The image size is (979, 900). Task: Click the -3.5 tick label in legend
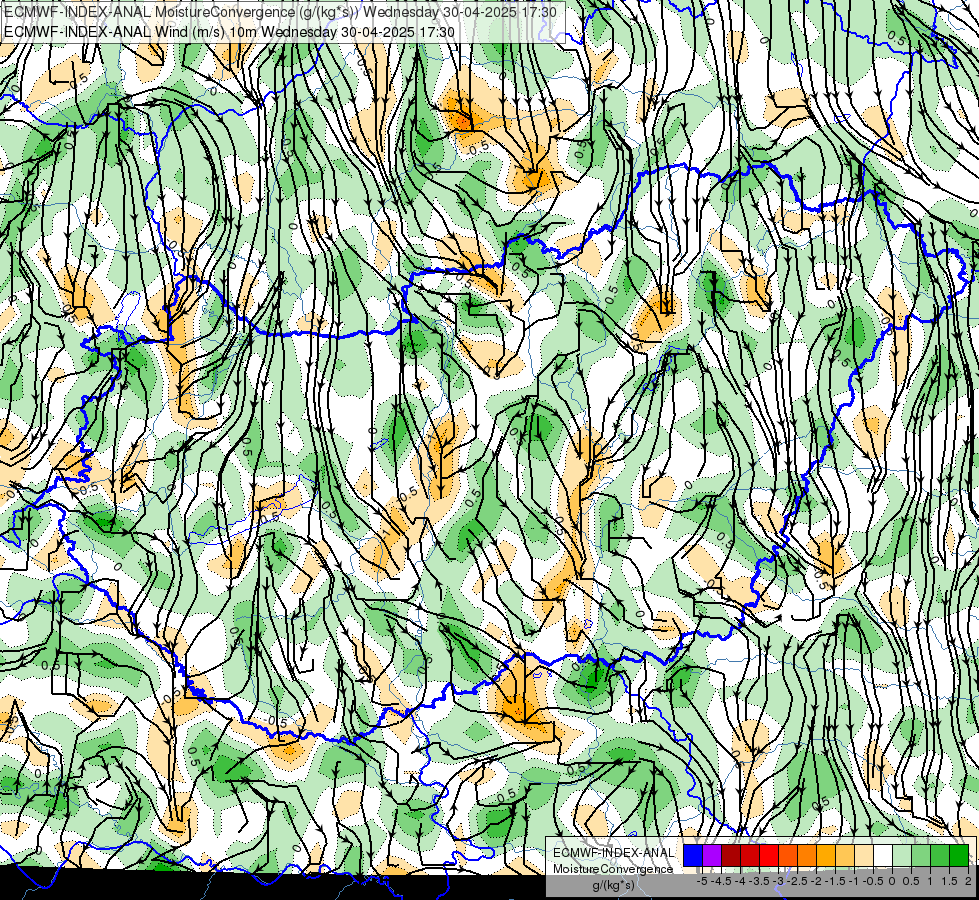(759, 881)
